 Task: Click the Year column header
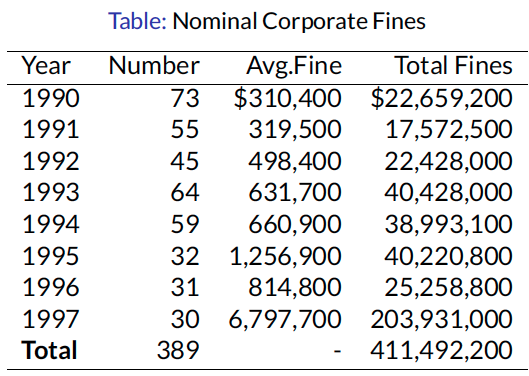tap(46, 66)
